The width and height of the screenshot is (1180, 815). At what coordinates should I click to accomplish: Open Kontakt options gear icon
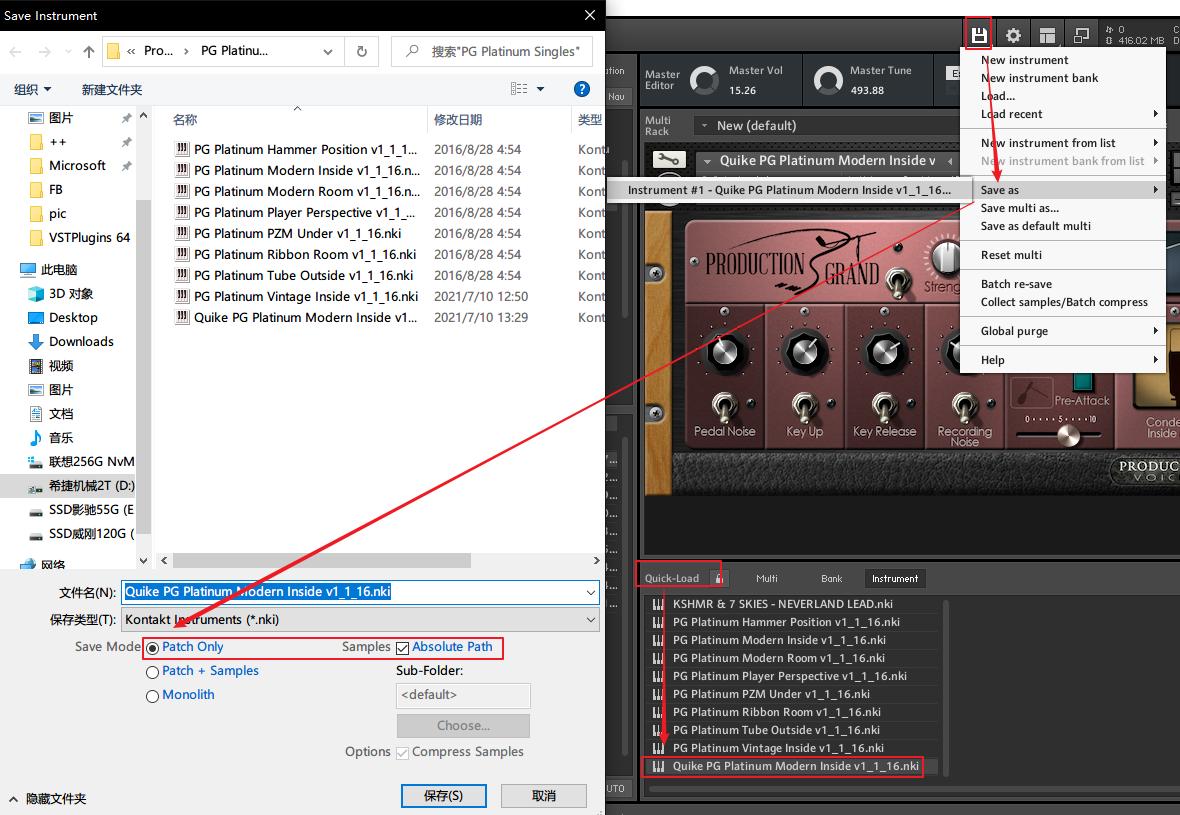tap(1013, 35)
